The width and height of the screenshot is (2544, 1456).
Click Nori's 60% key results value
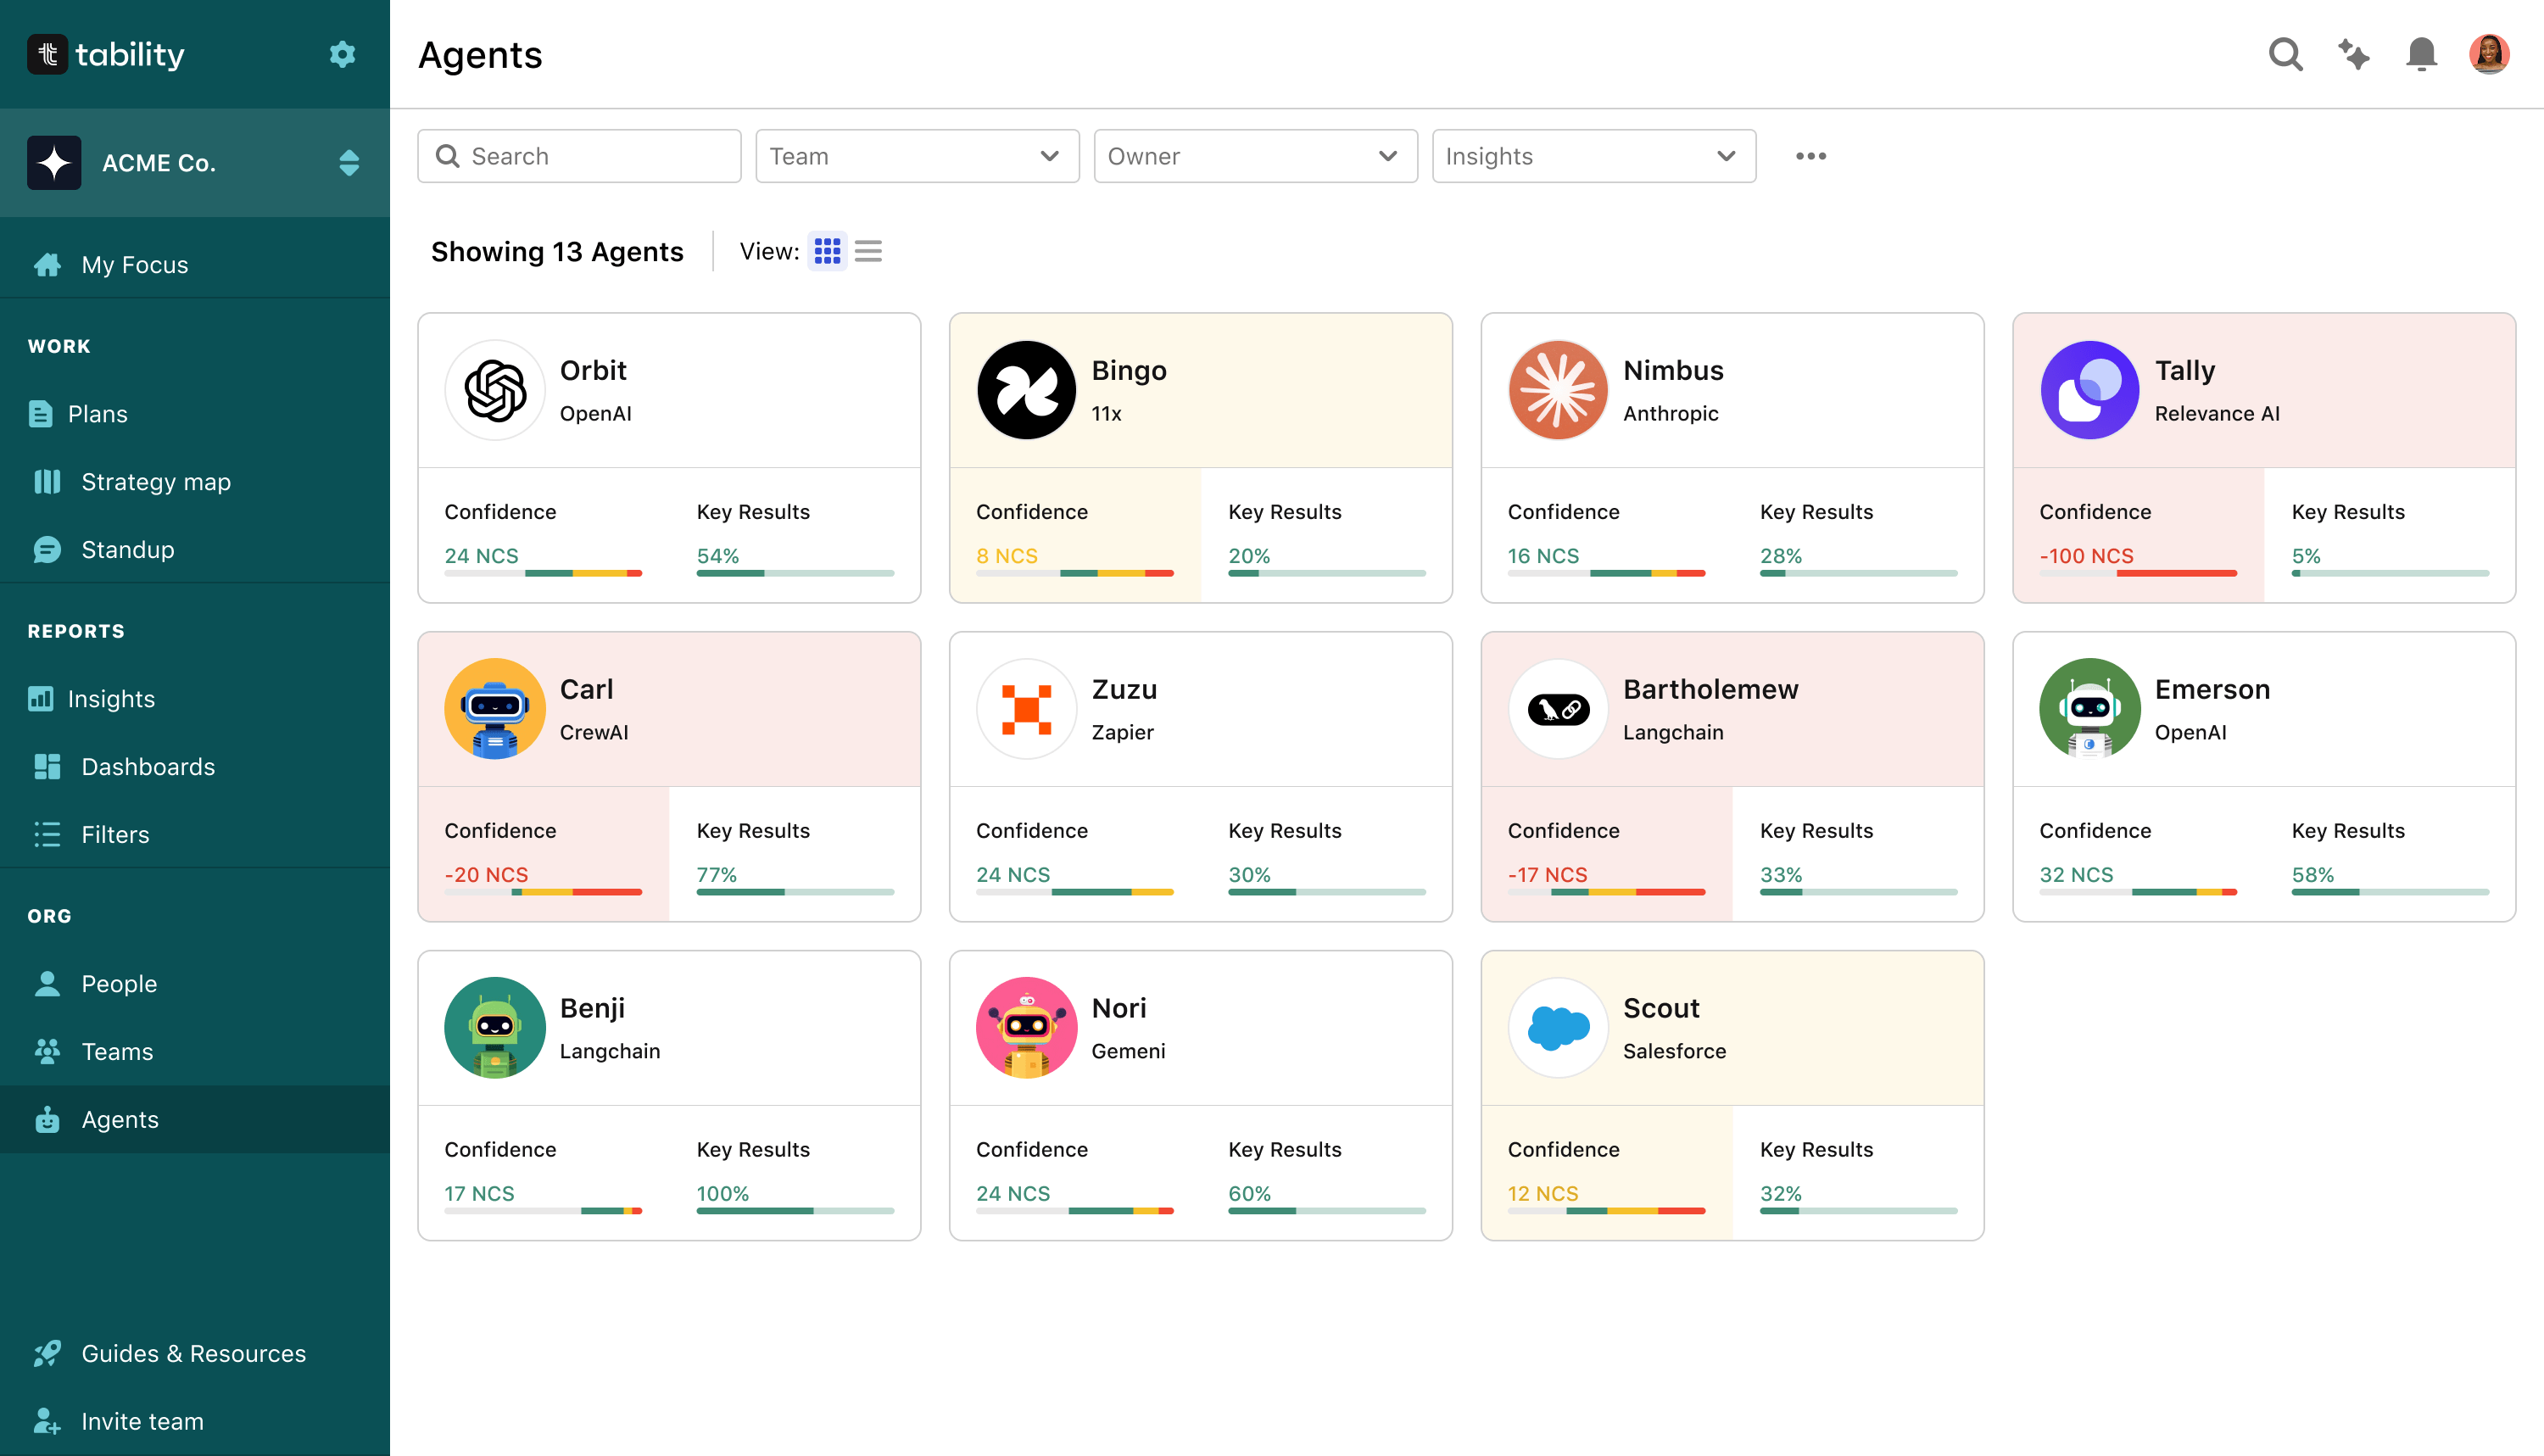(1249, 1193)
